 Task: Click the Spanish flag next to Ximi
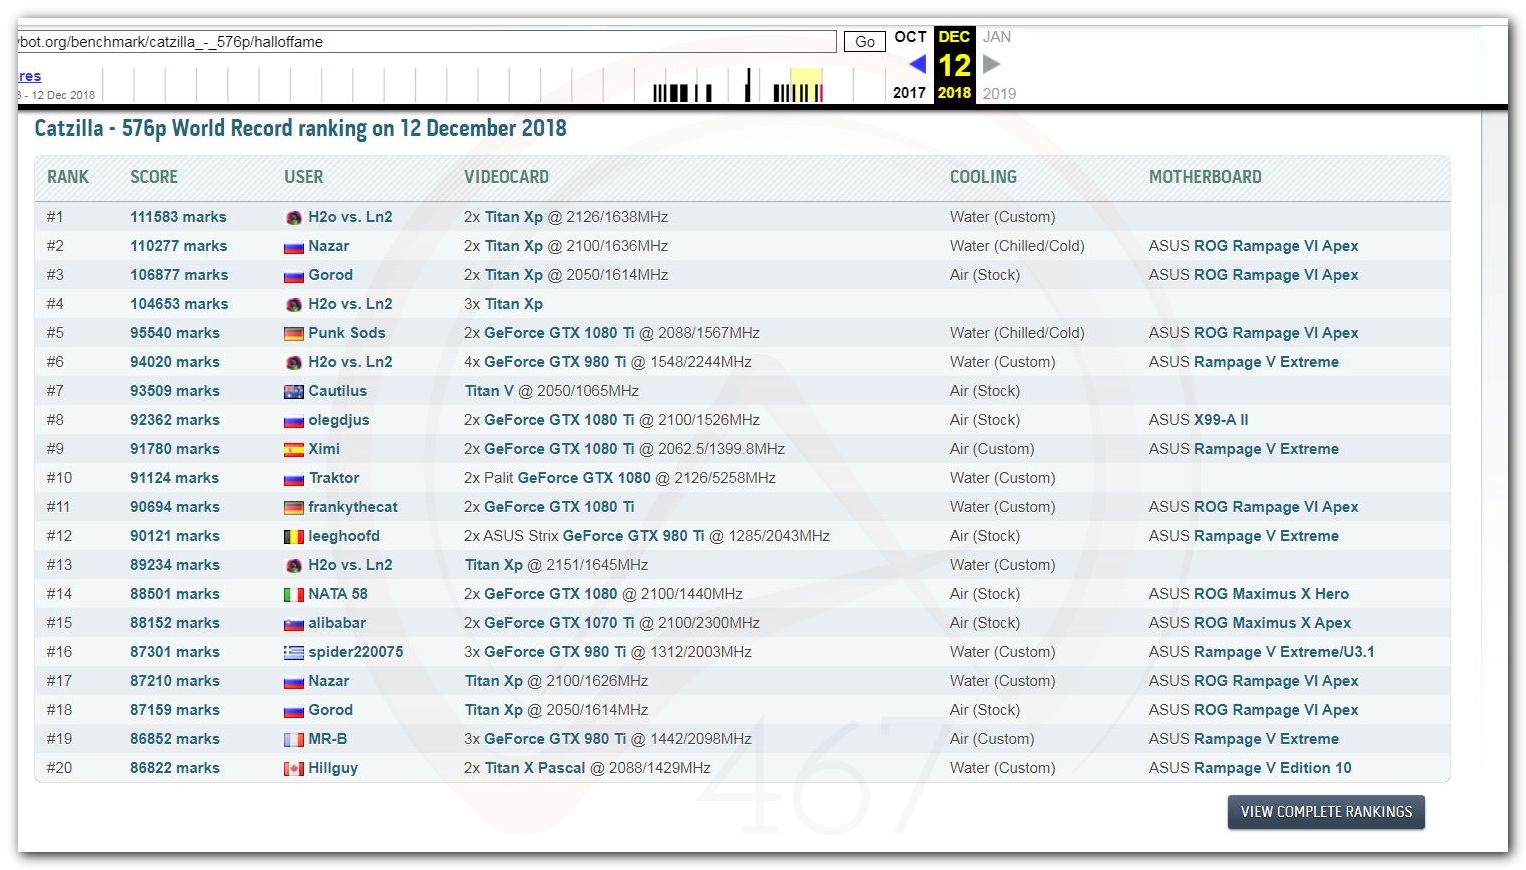point(294,449)
